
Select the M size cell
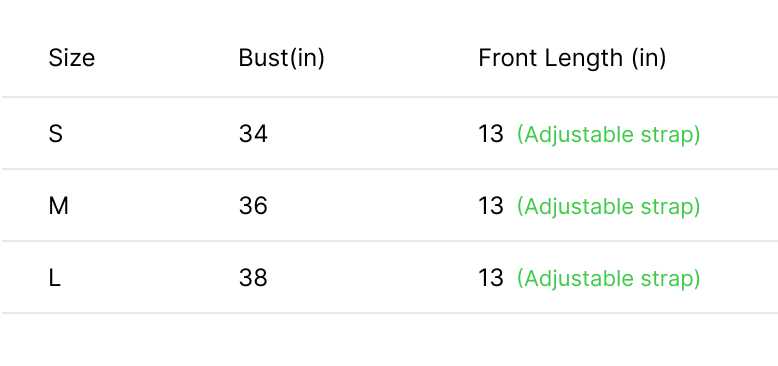click(59, 206)
